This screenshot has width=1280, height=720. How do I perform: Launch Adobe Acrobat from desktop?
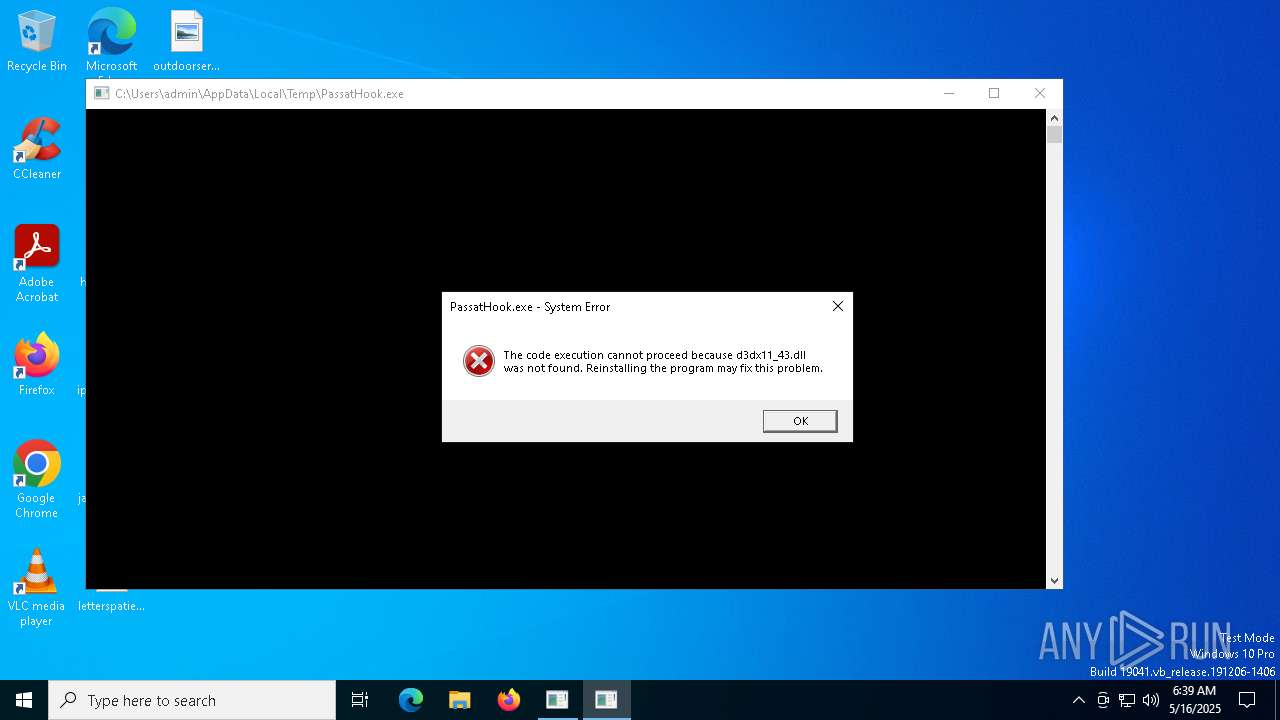point(37,264)
